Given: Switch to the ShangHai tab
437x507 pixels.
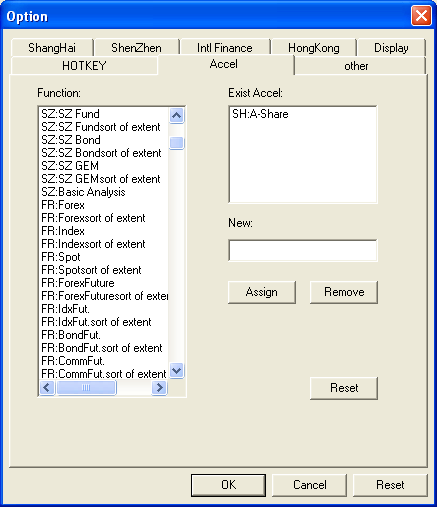Looking at the screenshot, I should click(52, 48).
